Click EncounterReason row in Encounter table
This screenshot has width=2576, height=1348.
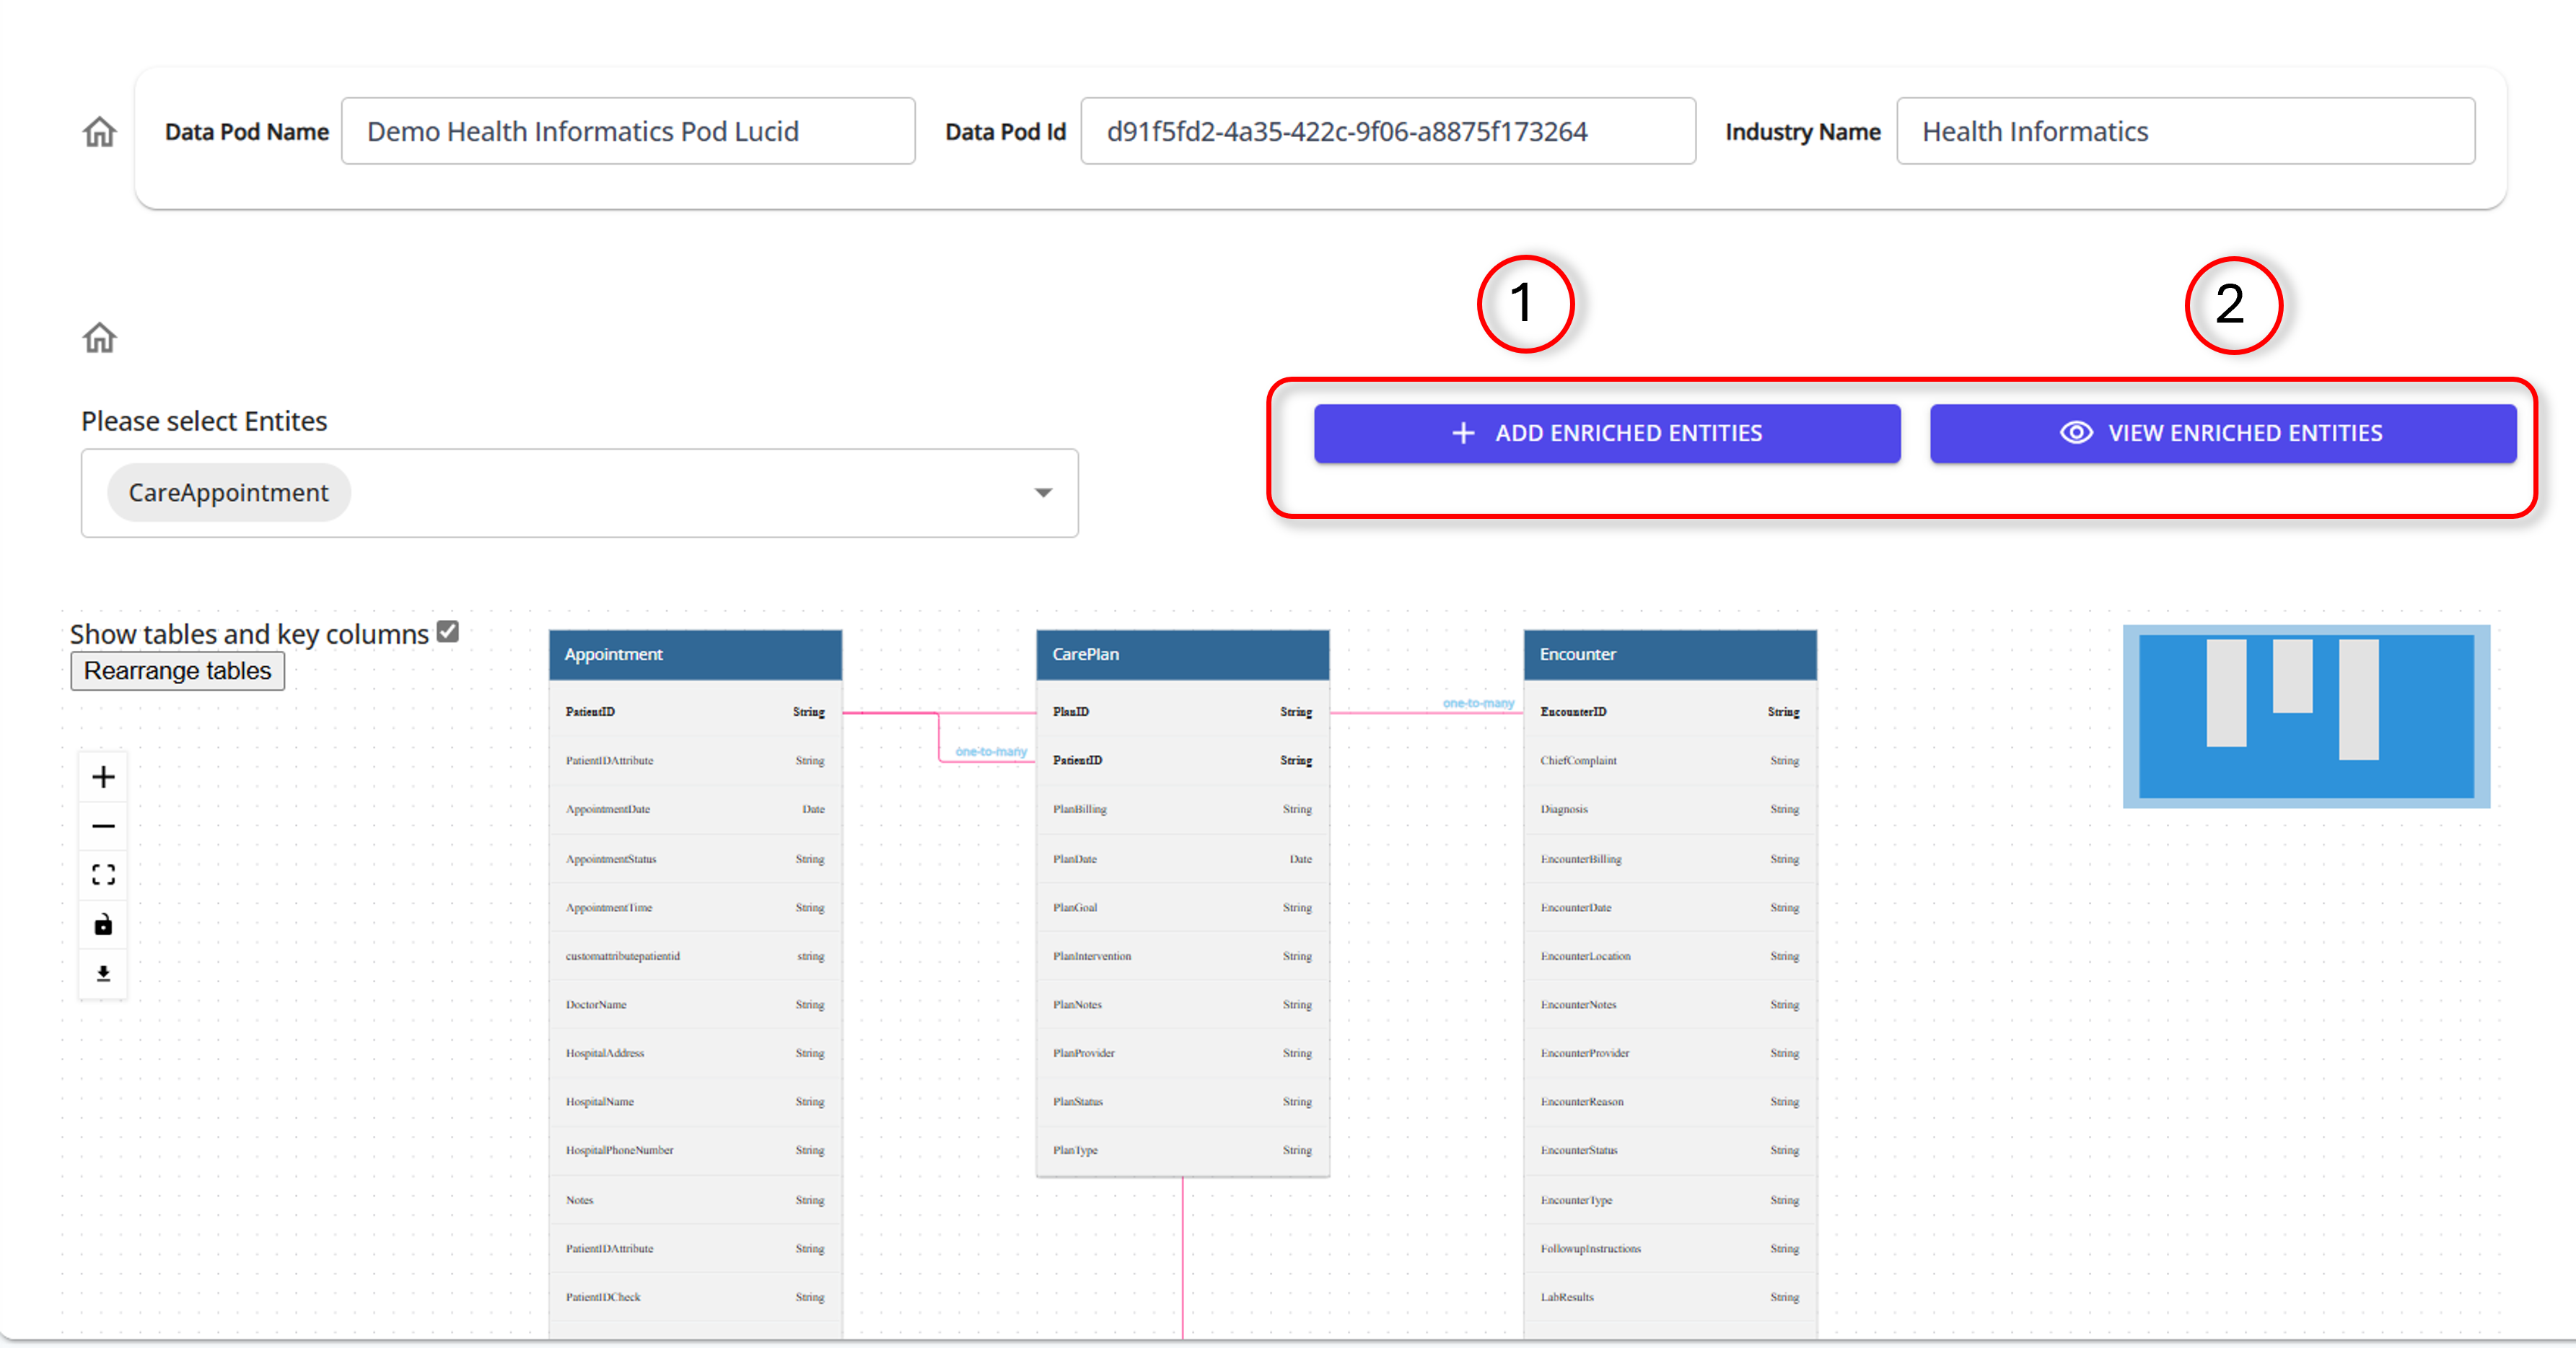pyautogui.click(x=1670, y=1102)
